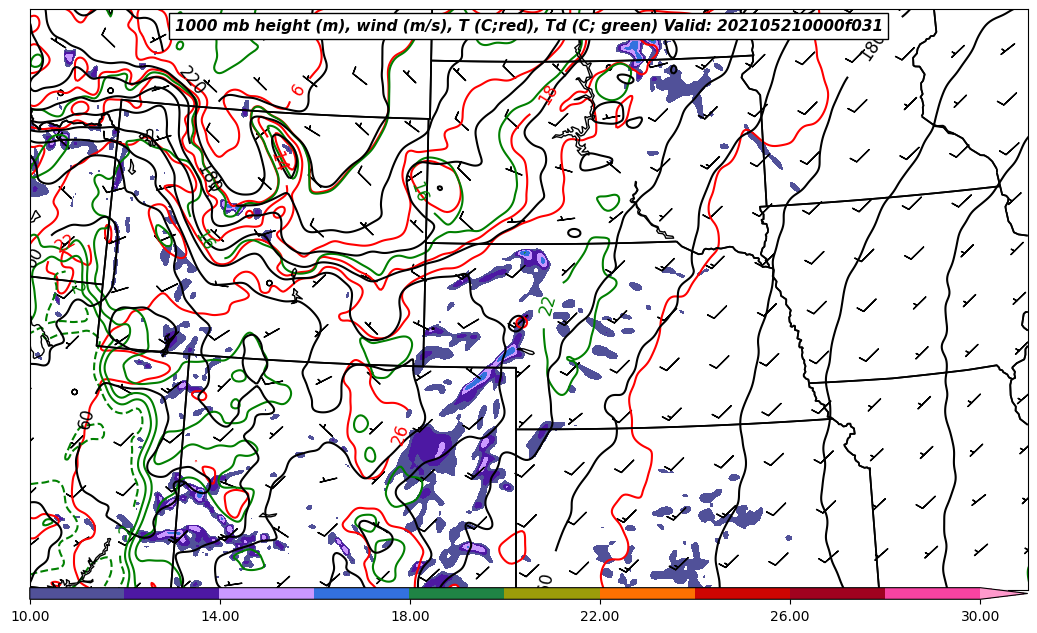Click the red 18 temperature contour label

(548, 94)
